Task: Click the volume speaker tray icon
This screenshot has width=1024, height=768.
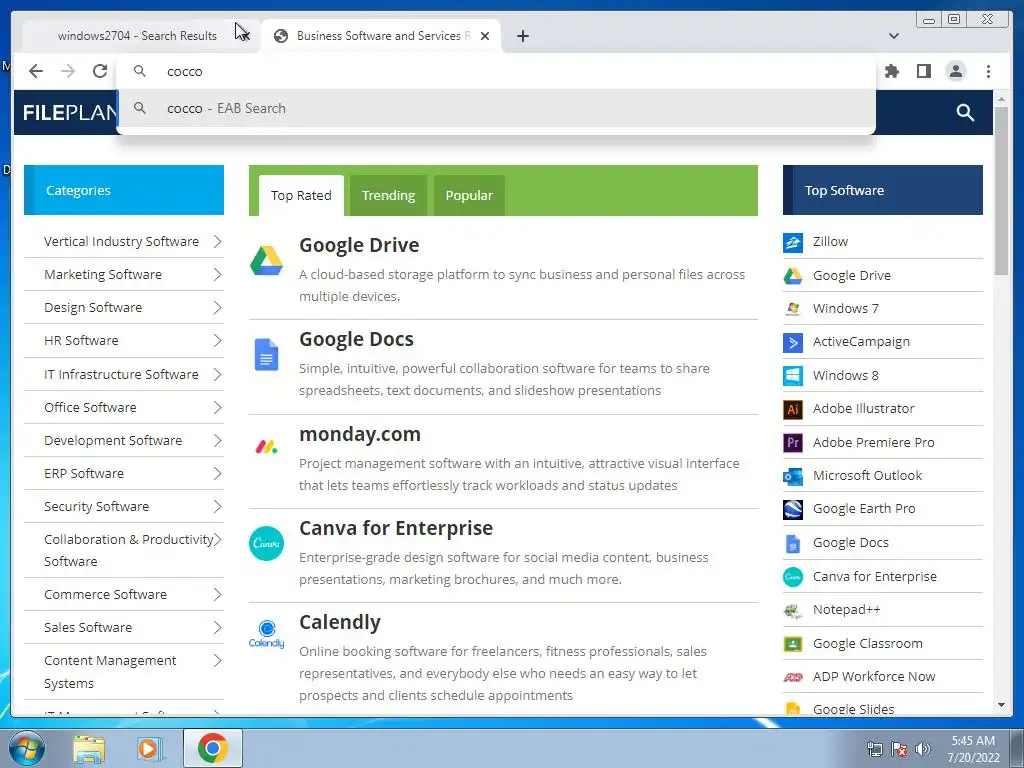Action: point(923,749)
